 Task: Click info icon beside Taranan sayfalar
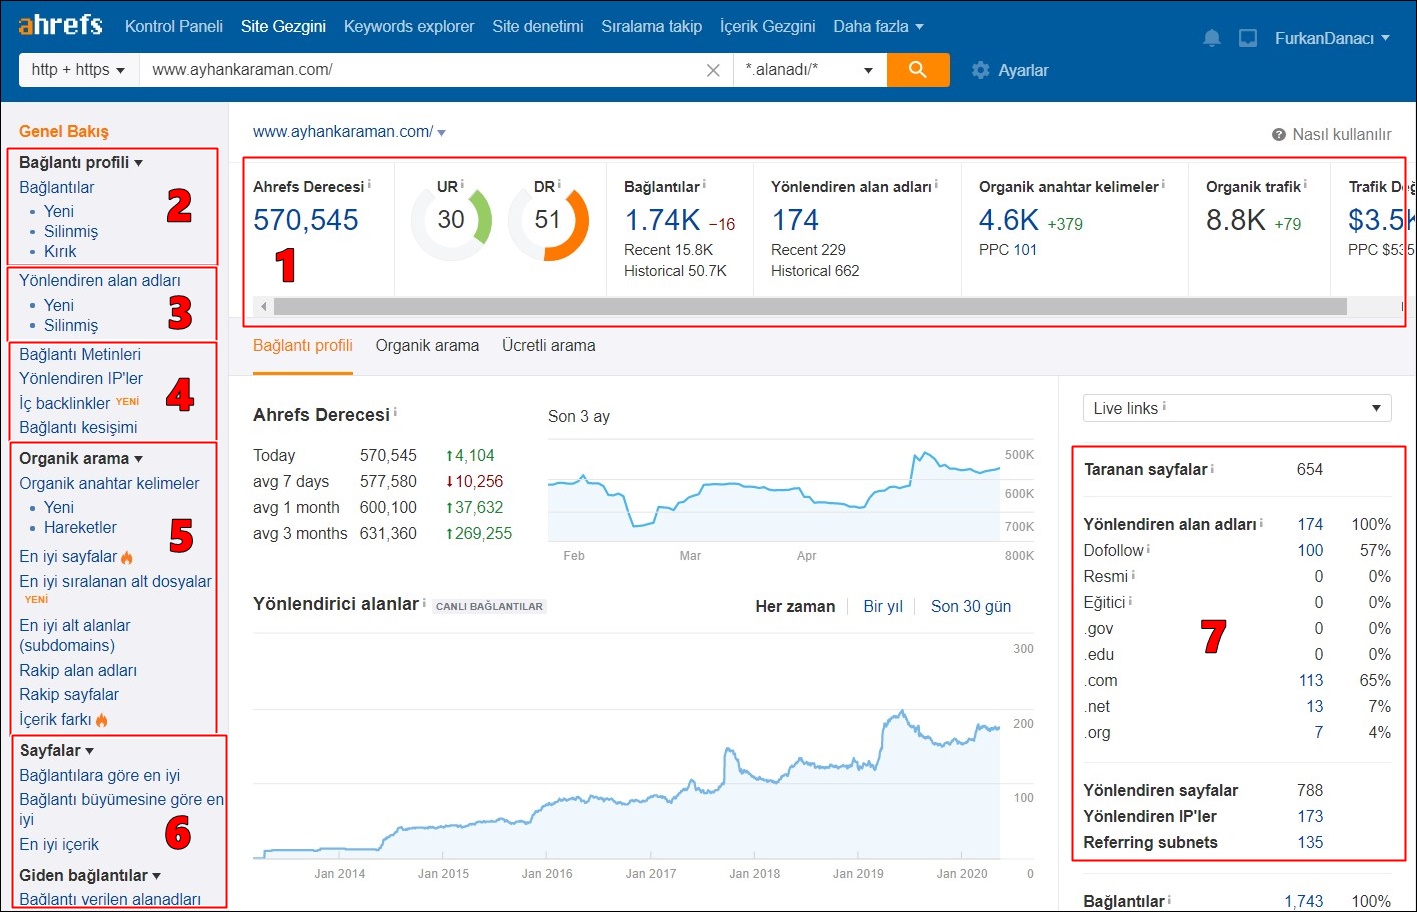click(x=1212, y=468)
